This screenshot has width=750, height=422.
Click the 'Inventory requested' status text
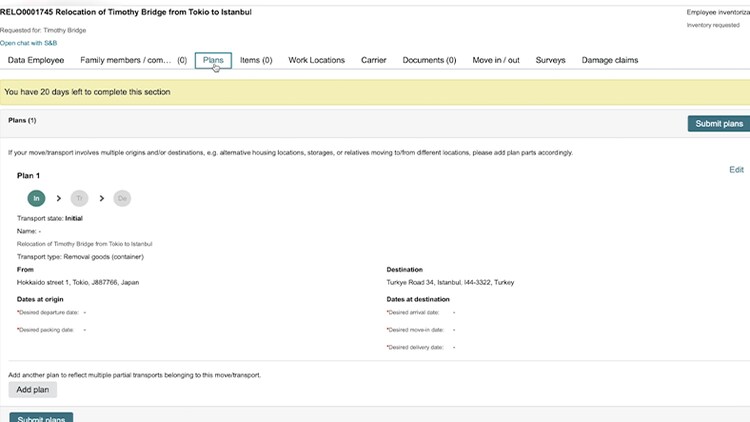[713, 25]
